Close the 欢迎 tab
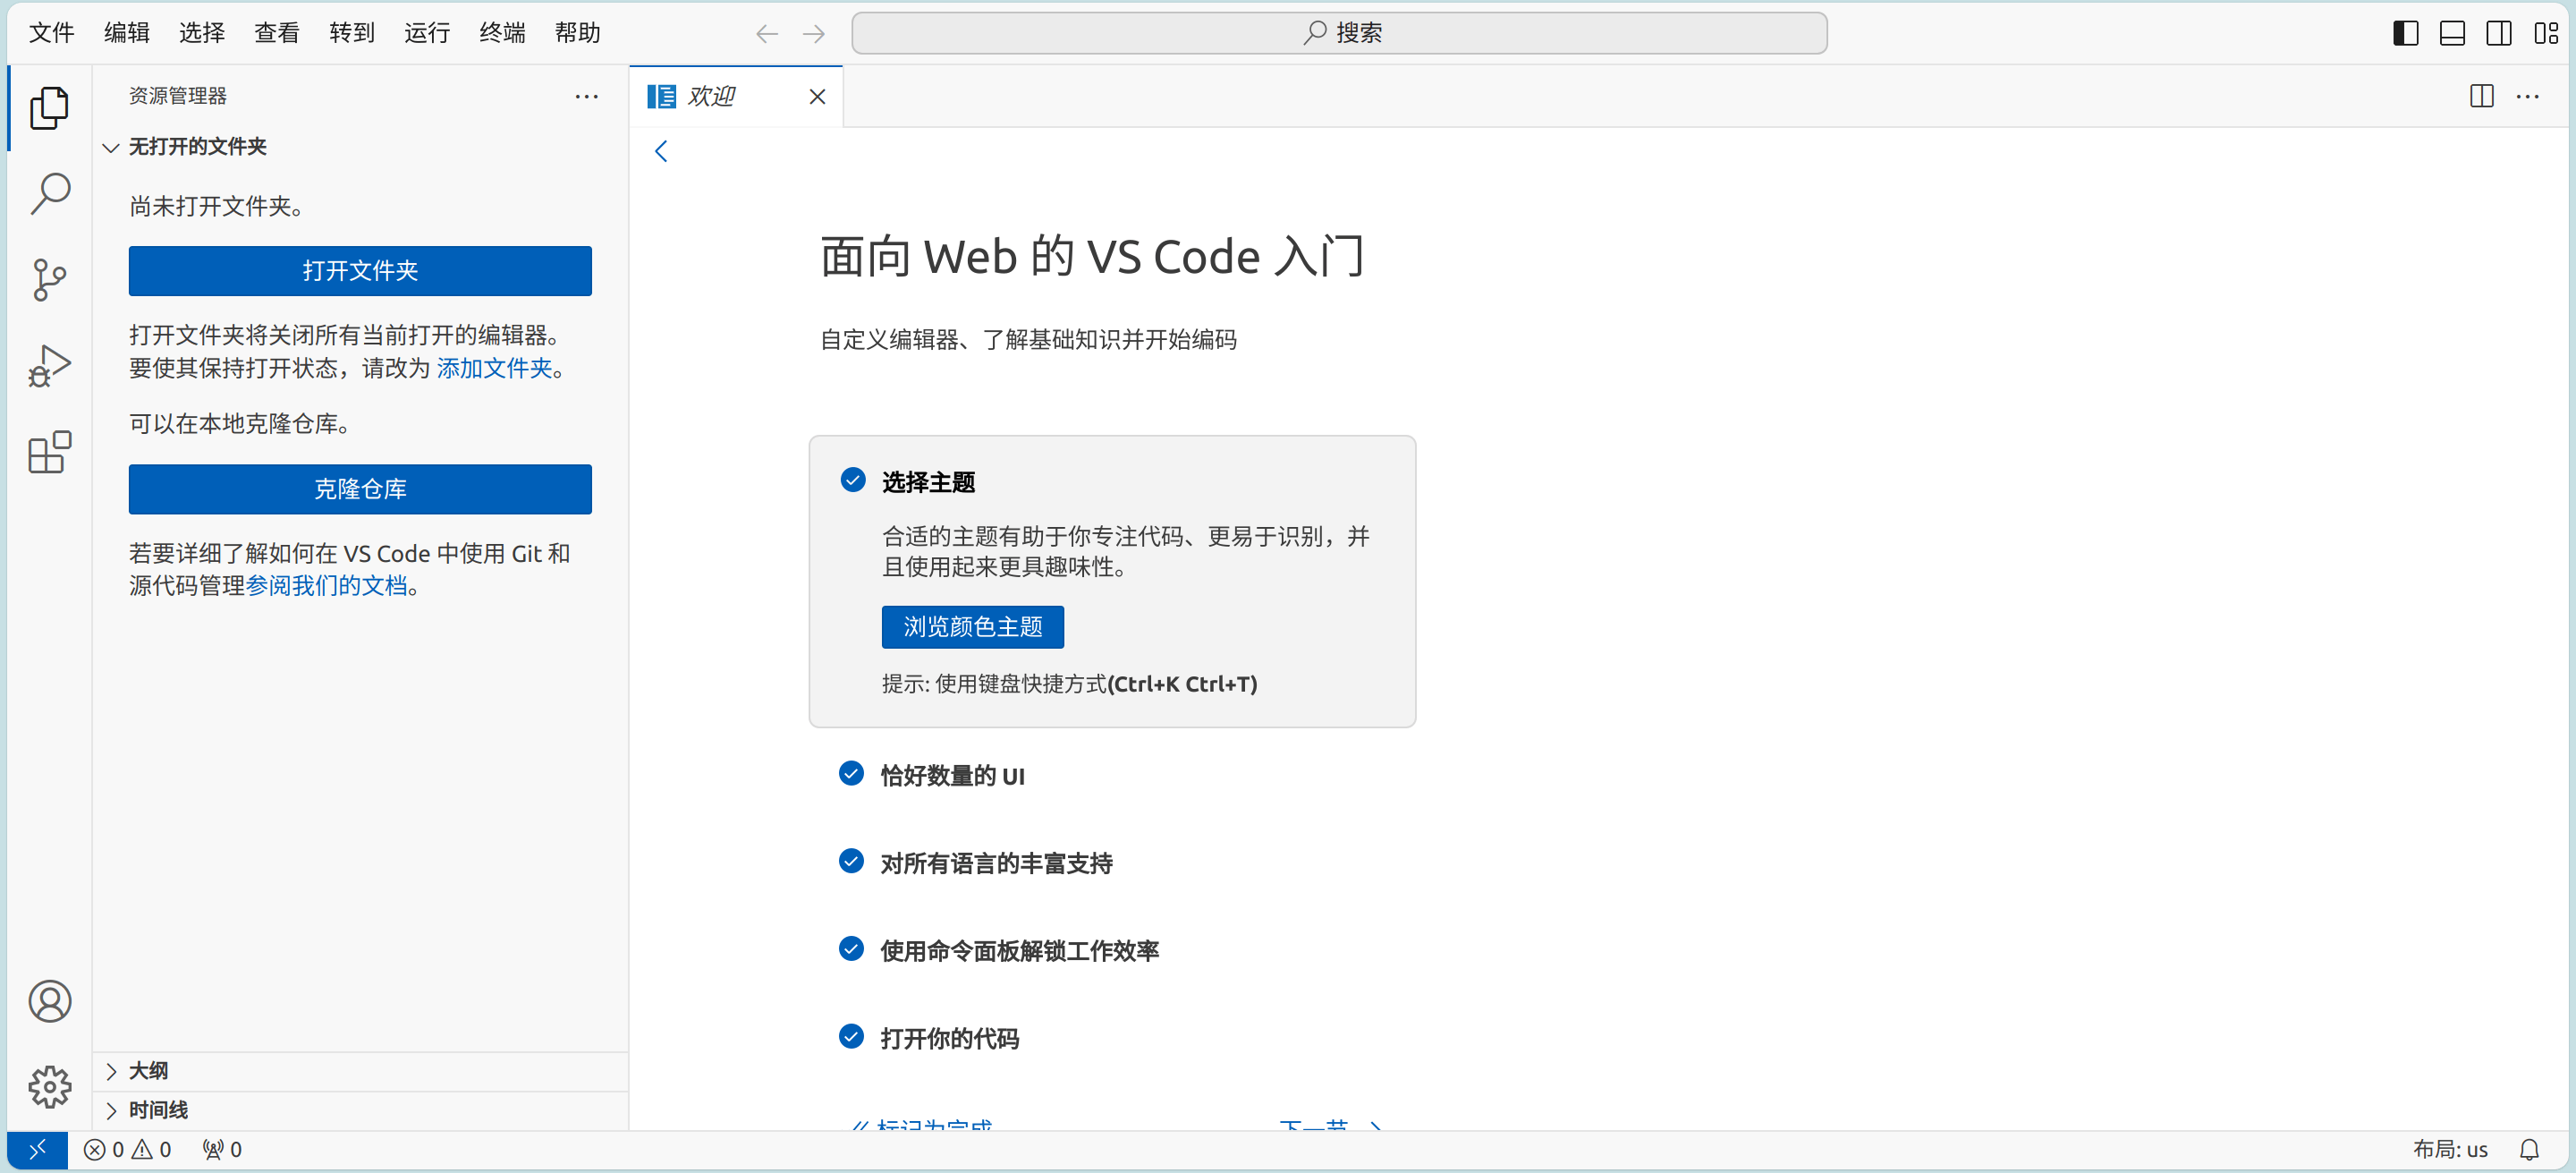The width and height of the screenshot is (2576, 1173). [x=817, y=96]
